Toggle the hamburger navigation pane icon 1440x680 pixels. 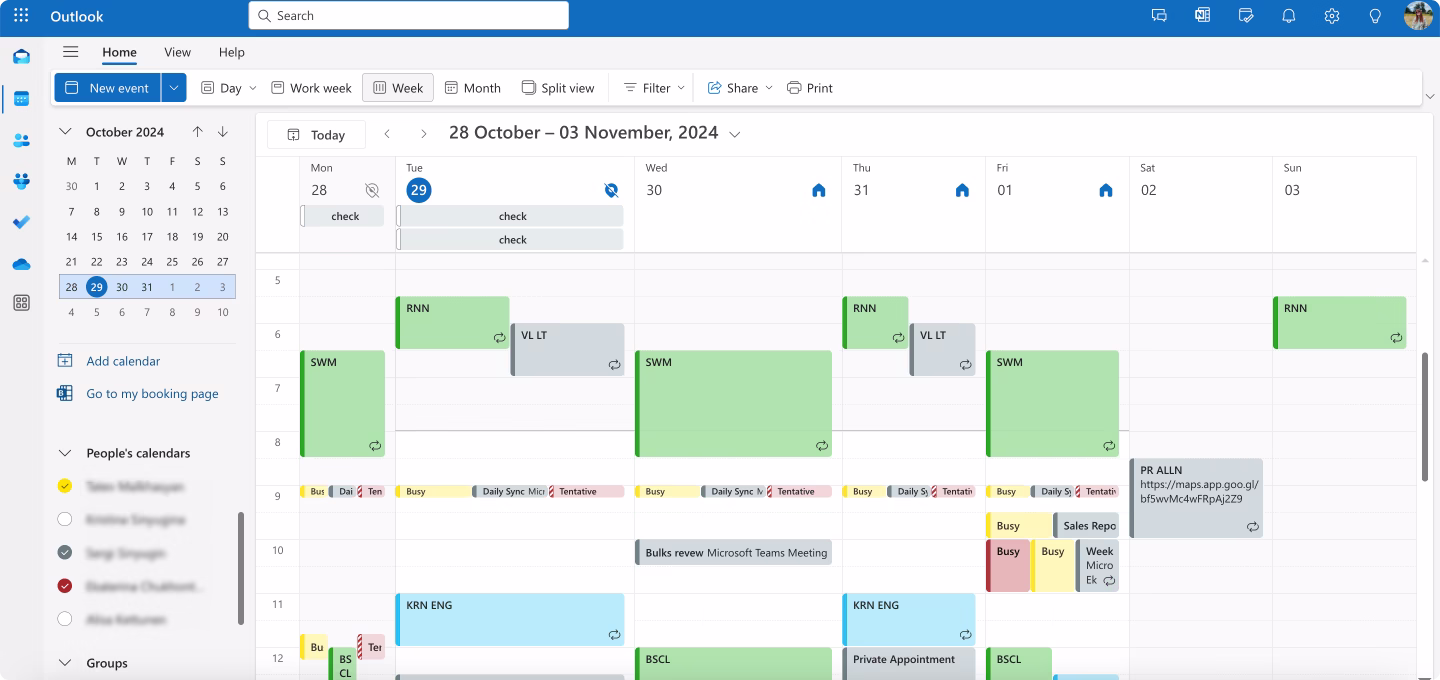[x=70, y=52]
